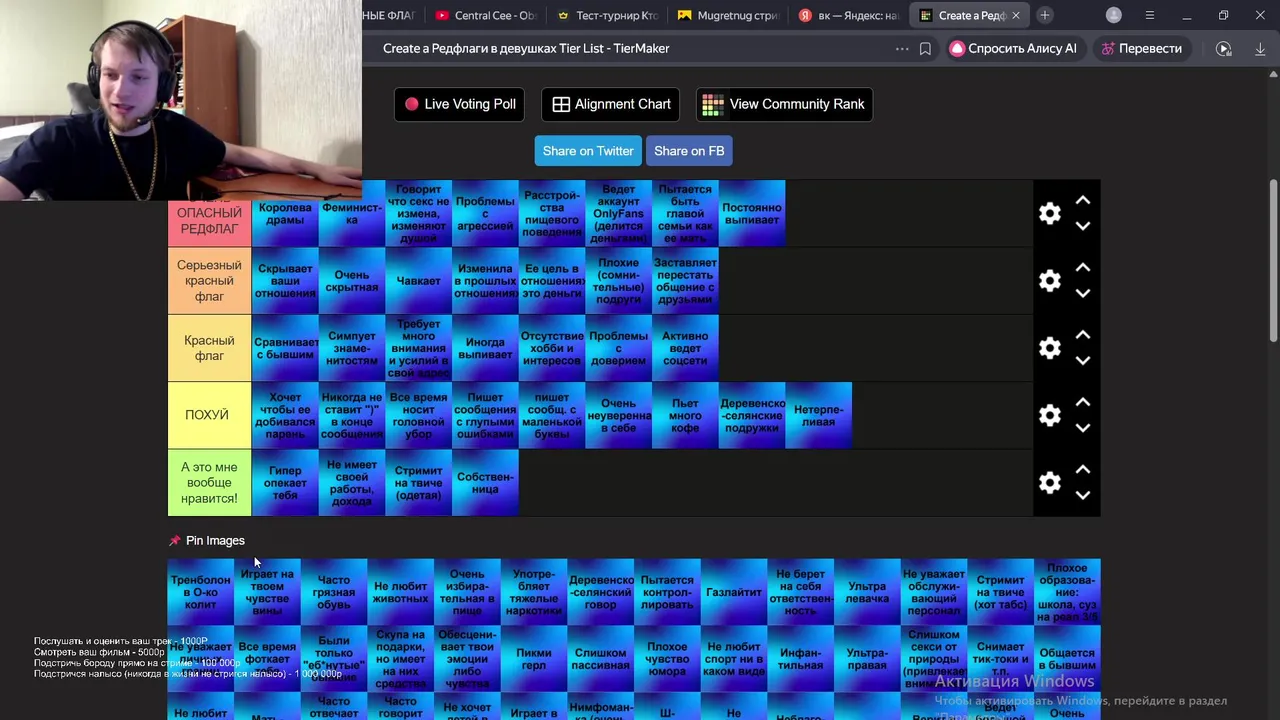Viewport: 1280px width, 720px height.
Task: Select the Серьезный красный флаг tier label
Action: 210,281
